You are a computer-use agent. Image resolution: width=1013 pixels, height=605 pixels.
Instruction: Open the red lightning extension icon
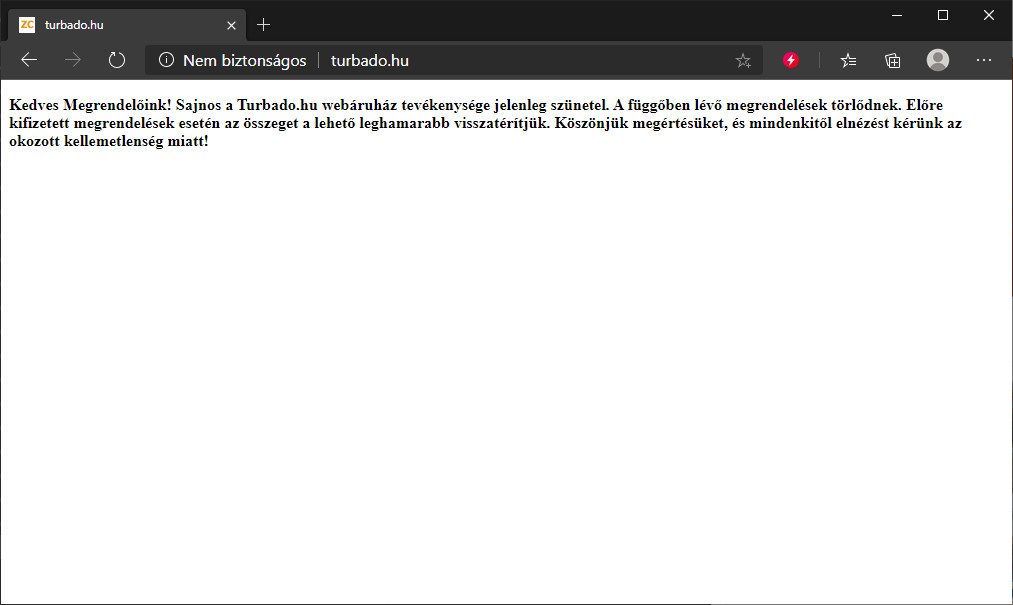point(791,60)
